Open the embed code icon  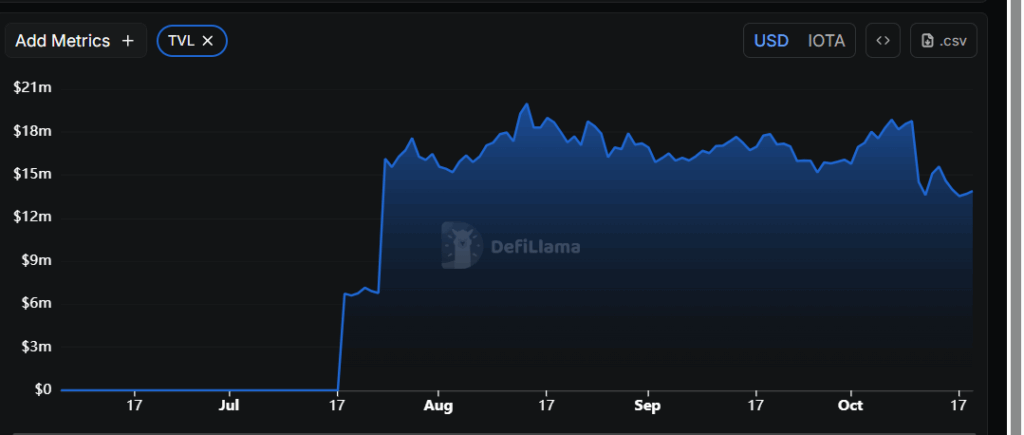click(x=883, y=41)
